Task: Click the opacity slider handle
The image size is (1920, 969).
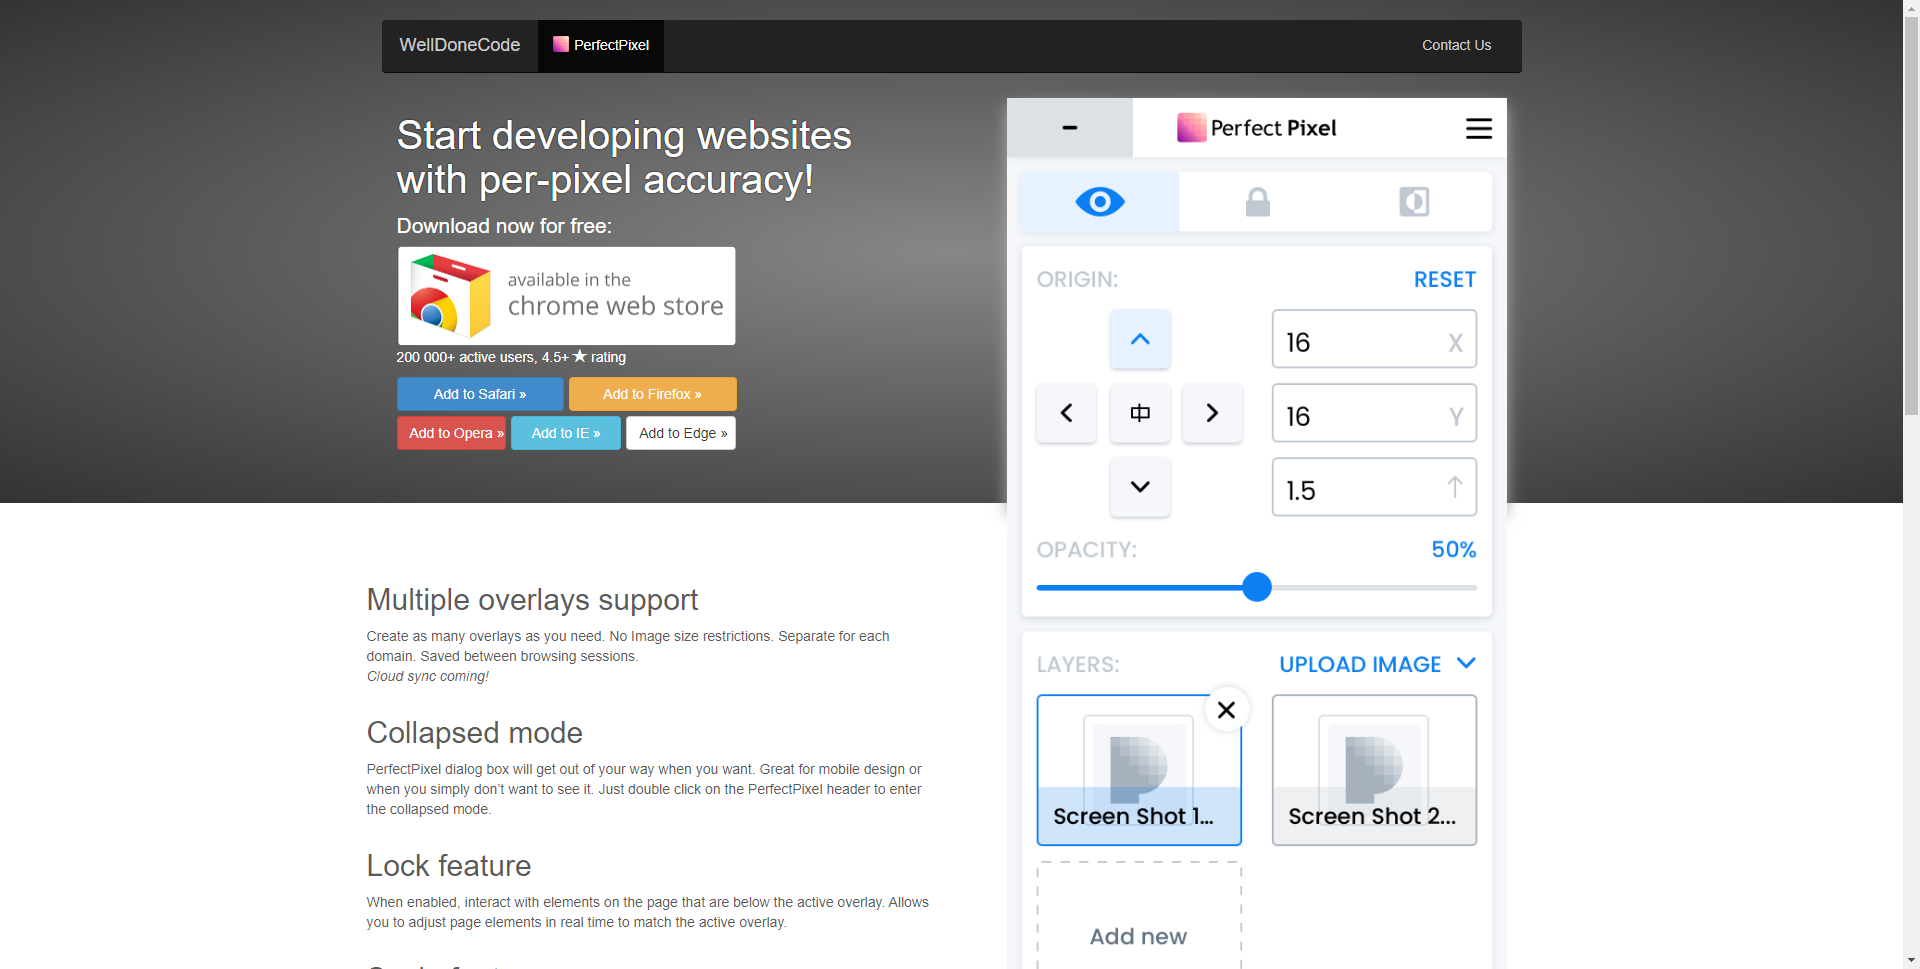Action: tap(1257, 587)
